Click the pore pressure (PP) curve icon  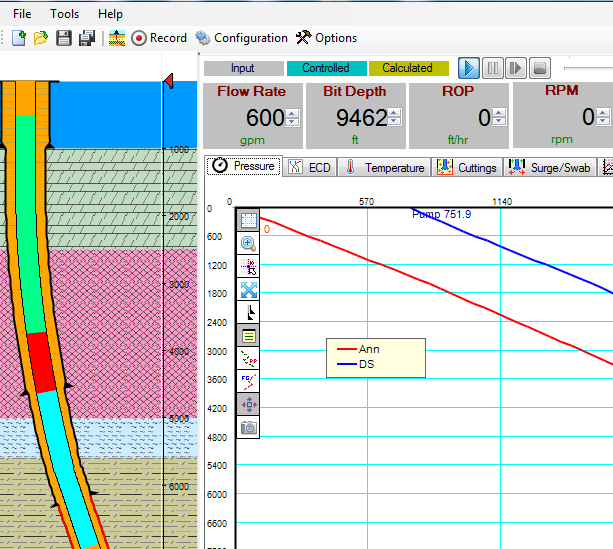pos(248,358)
